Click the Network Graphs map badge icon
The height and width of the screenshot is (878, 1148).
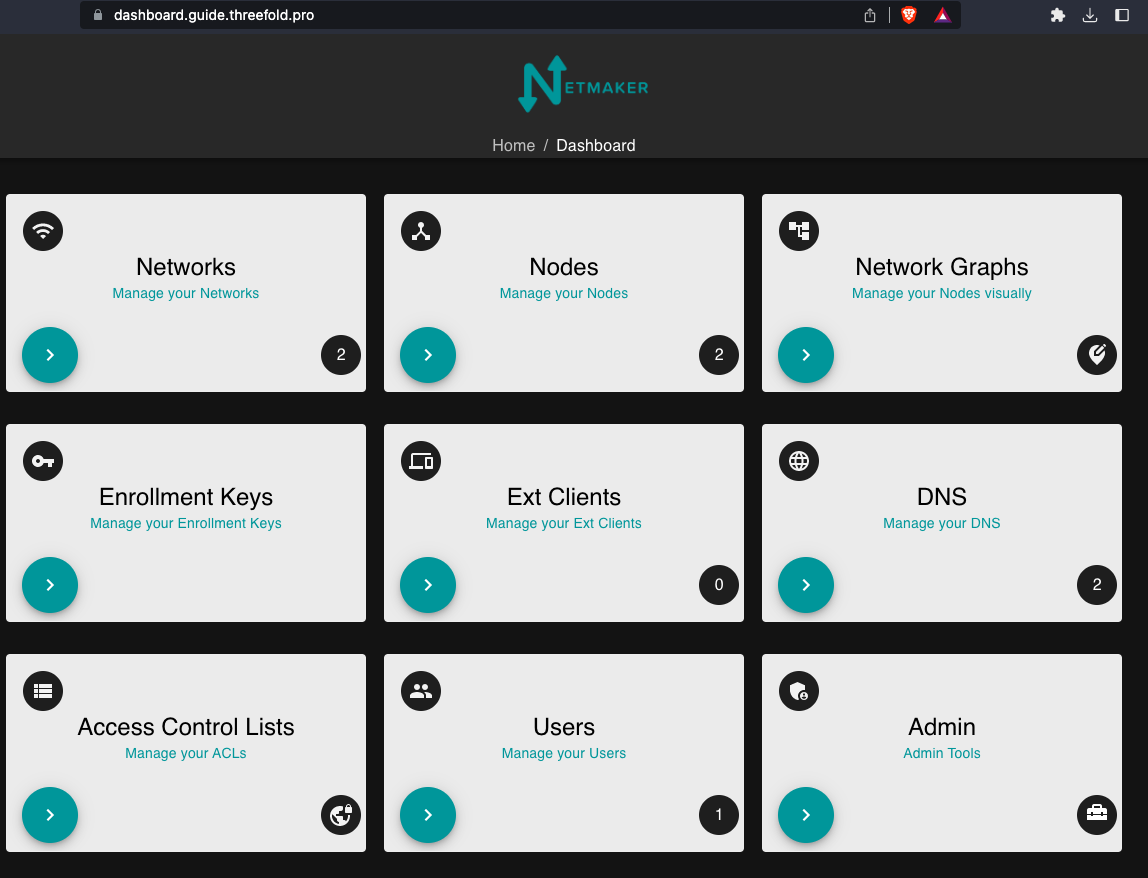[1097, 355]
